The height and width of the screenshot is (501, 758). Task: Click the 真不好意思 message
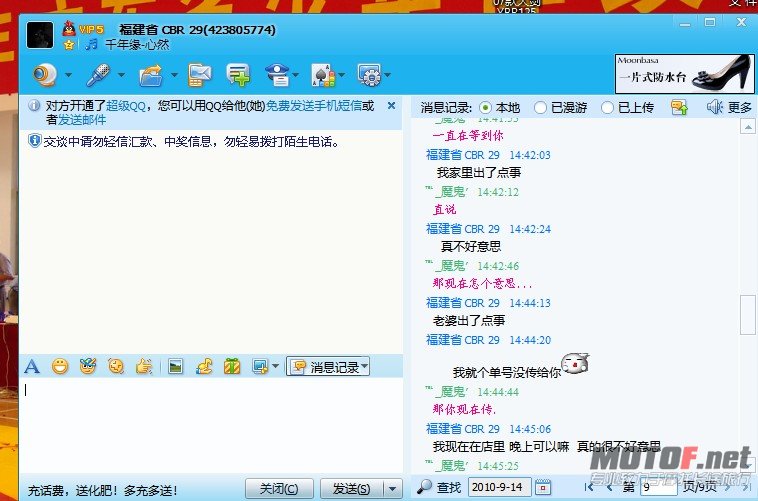pyautogui.click(x=471, y=247)
